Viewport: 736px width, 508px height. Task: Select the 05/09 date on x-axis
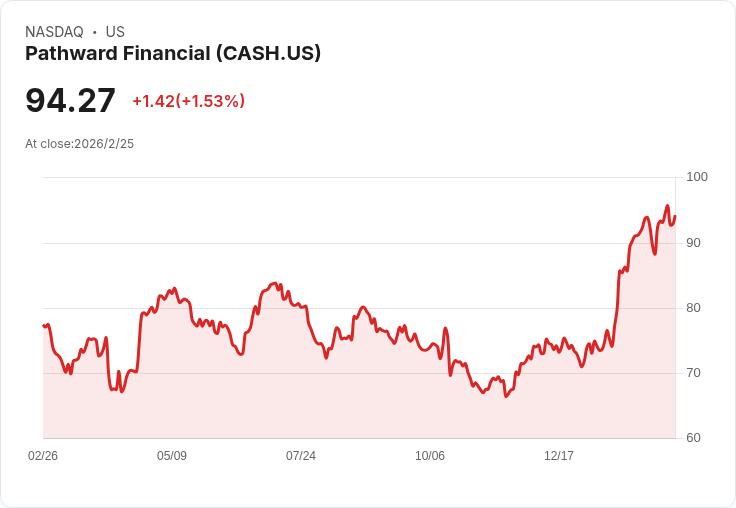pos(172,456)
